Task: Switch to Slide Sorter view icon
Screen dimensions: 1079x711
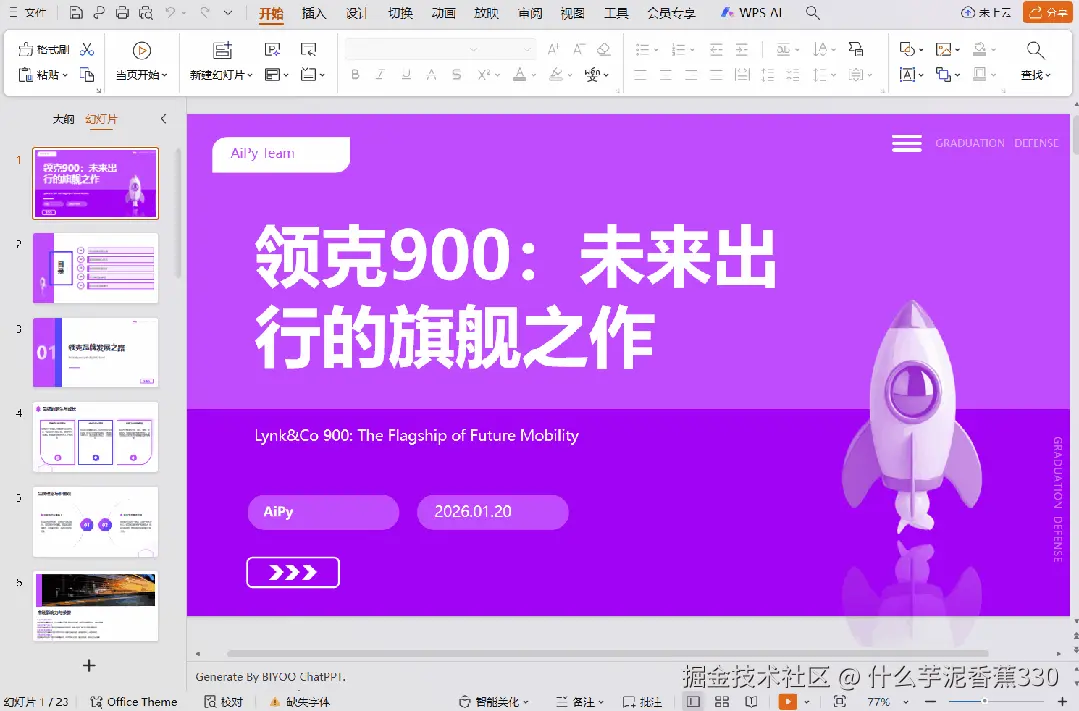Action: click(722, 701)
